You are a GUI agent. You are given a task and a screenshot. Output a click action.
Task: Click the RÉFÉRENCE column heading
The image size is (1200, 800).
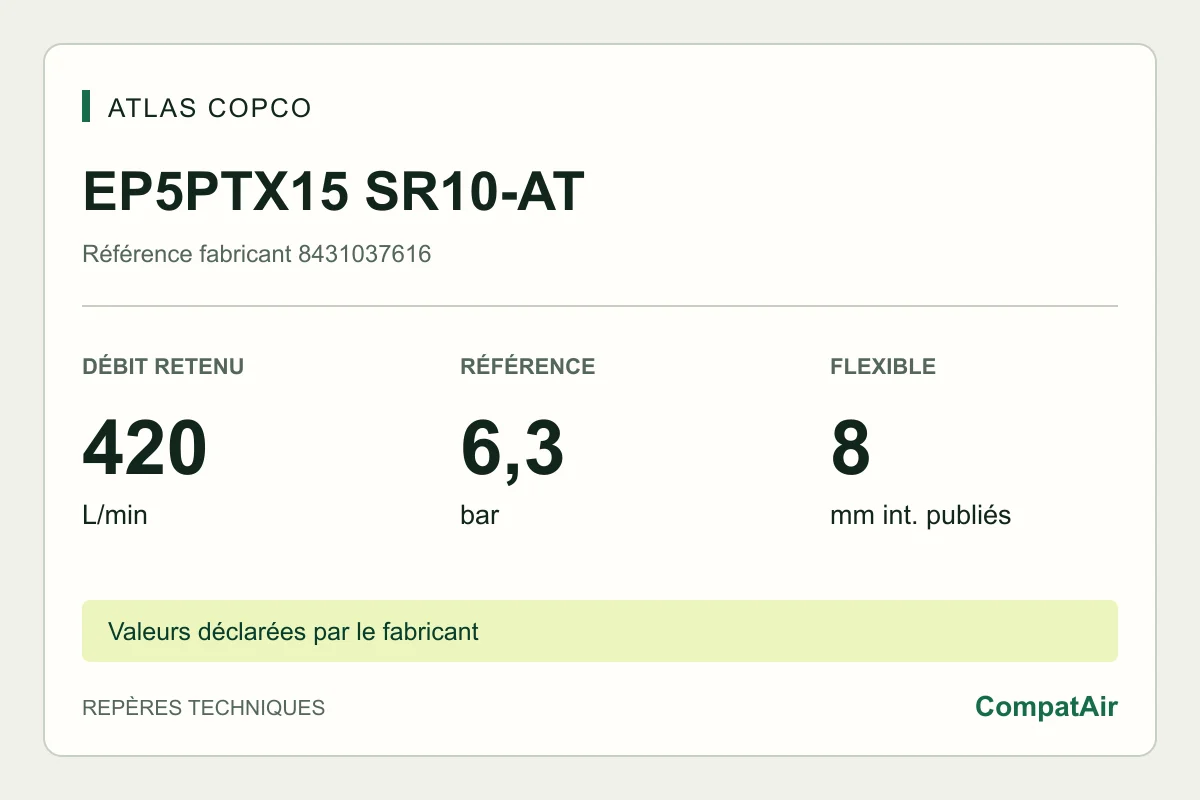tap(528, 366)
